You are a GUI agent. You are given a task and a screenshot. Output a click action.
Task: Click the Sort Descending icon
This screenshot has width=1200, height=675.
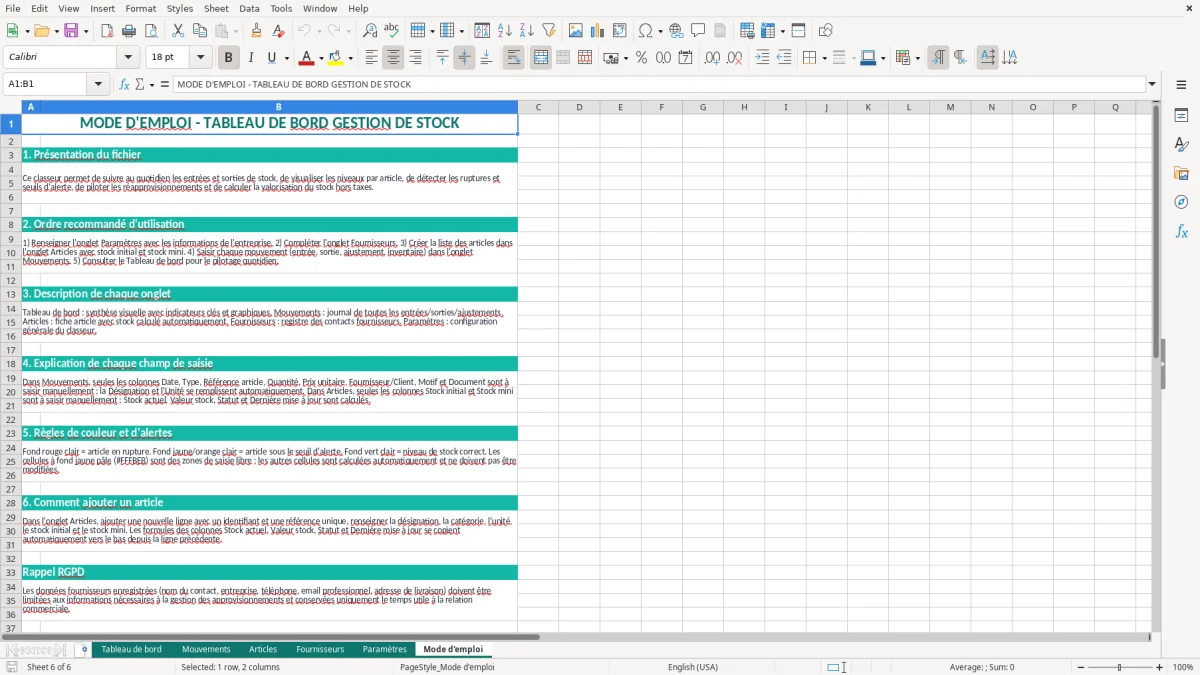click(526, 31)
